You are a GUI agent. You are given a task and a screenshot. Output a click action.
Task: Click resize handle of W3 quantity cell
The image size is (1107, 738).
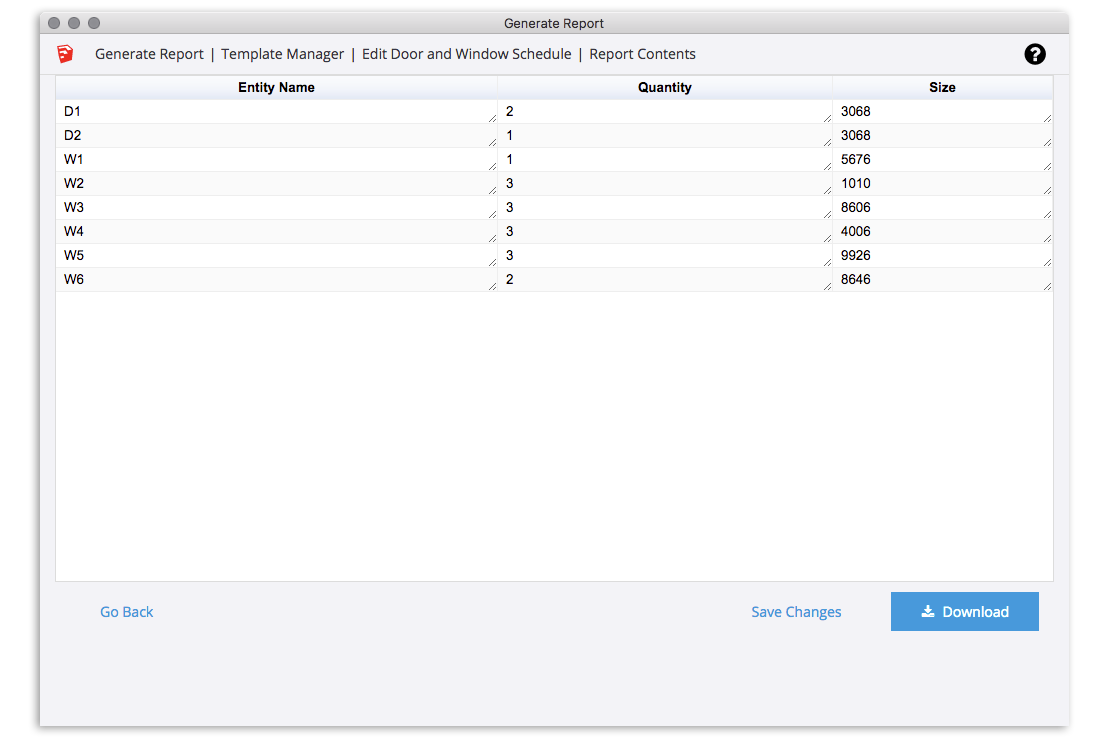click(827, 214)
